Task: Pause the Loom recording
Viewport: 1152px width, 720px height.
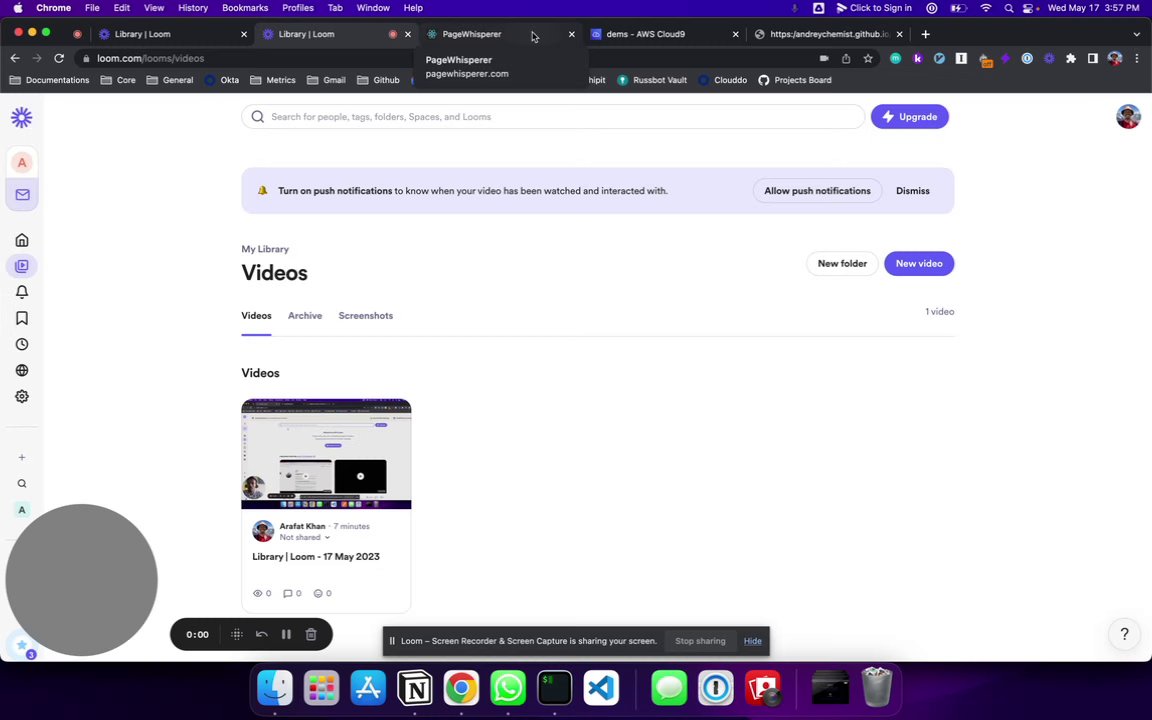Action: pyautogui.click(x=287, y=634)
